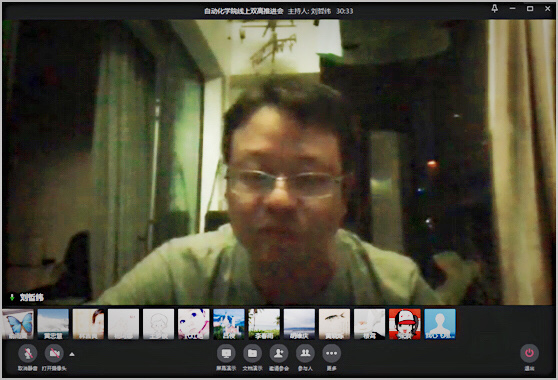This screenshot has height=380, width=558.
Task: Select the default blue silhouette participant thumbnail
Action: click(440, 324)
